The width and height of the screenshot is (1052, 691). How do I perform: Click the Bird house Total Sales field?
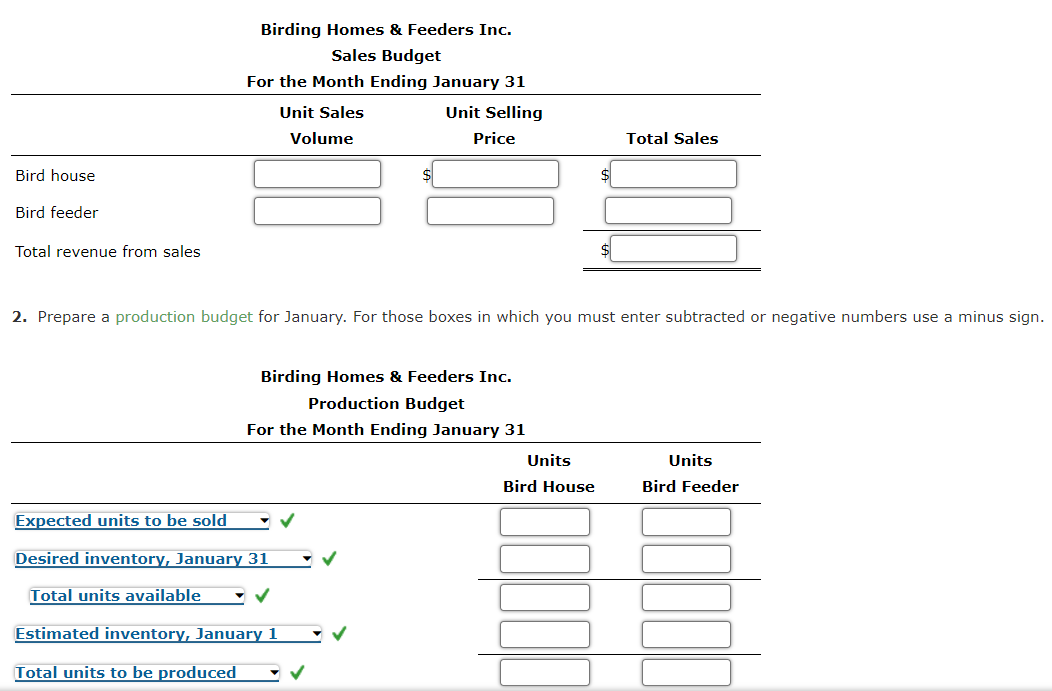673,173
